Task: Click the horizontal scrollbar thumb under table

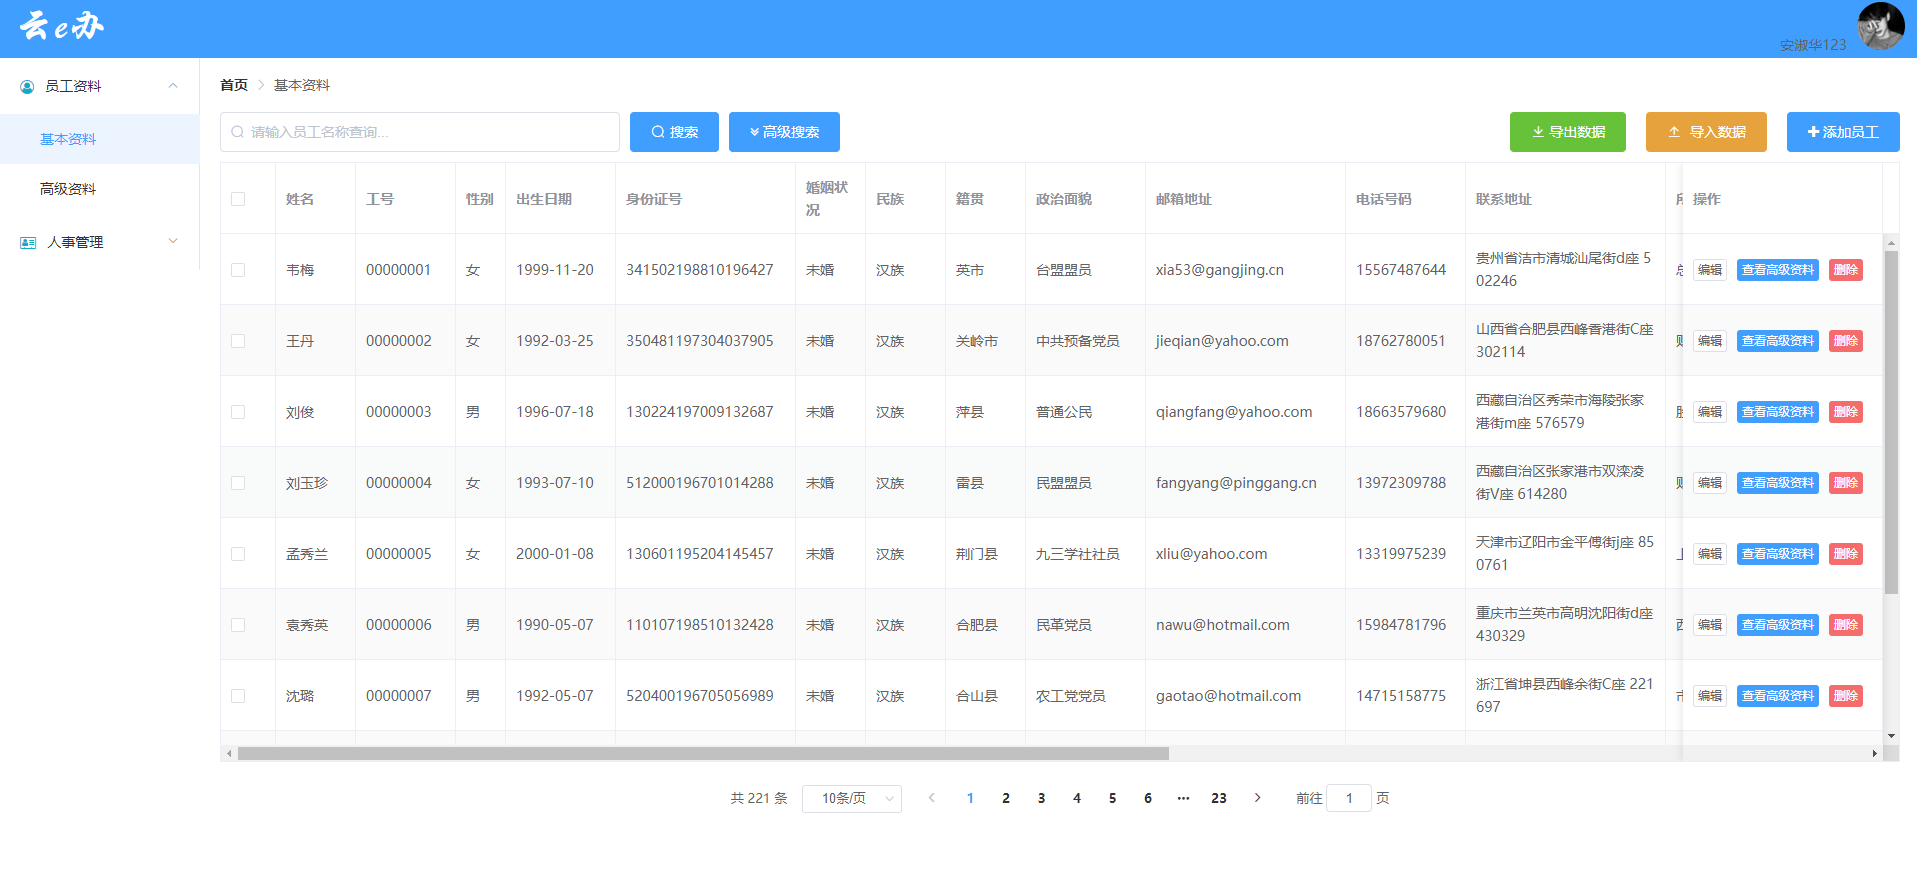Action: pyautogui.click(x=703, y=753)
